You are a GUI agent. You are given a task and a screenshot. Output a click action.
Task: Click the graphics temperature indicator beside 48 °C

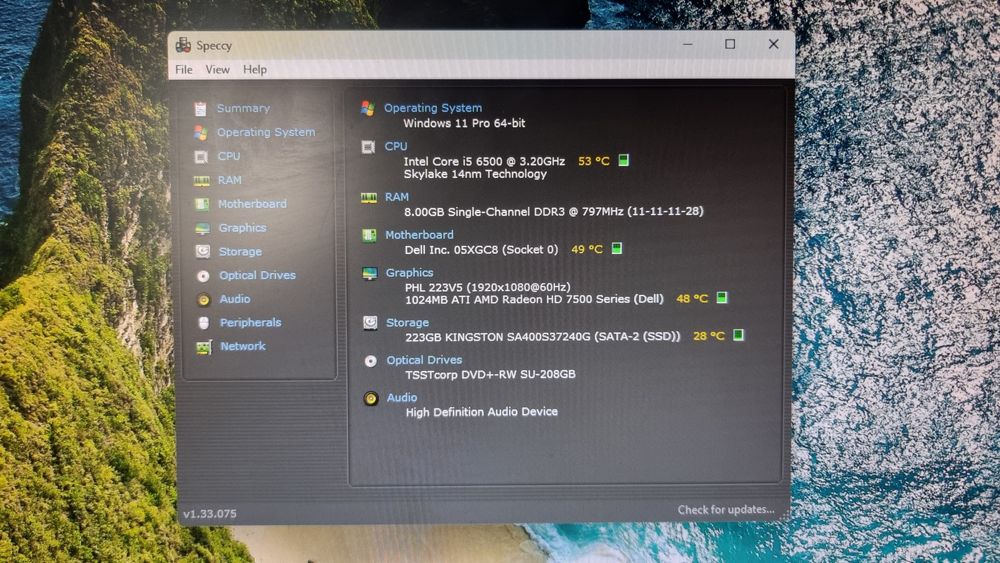pyautogui.click(x=722, y=297)
